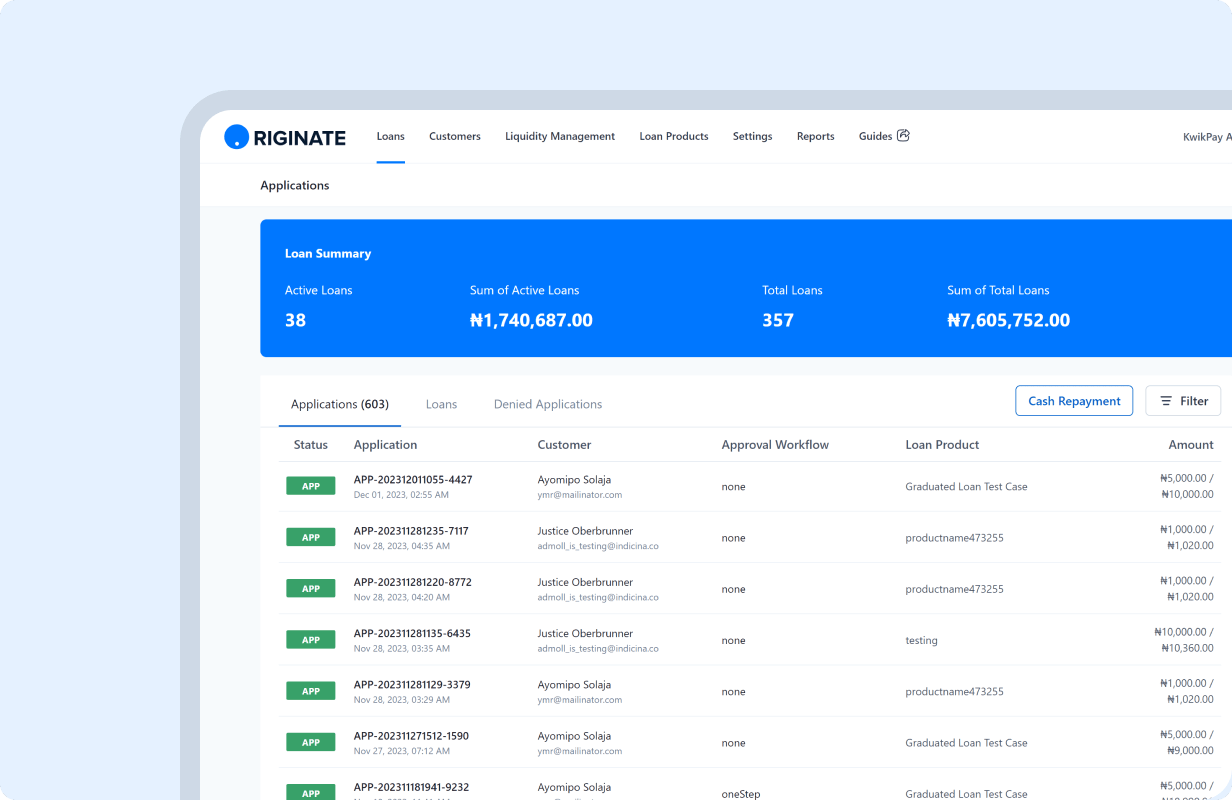Screen dimensions: 1232x800
Task: Click the Filter lines icon
Action: [x=1166, y=401]
